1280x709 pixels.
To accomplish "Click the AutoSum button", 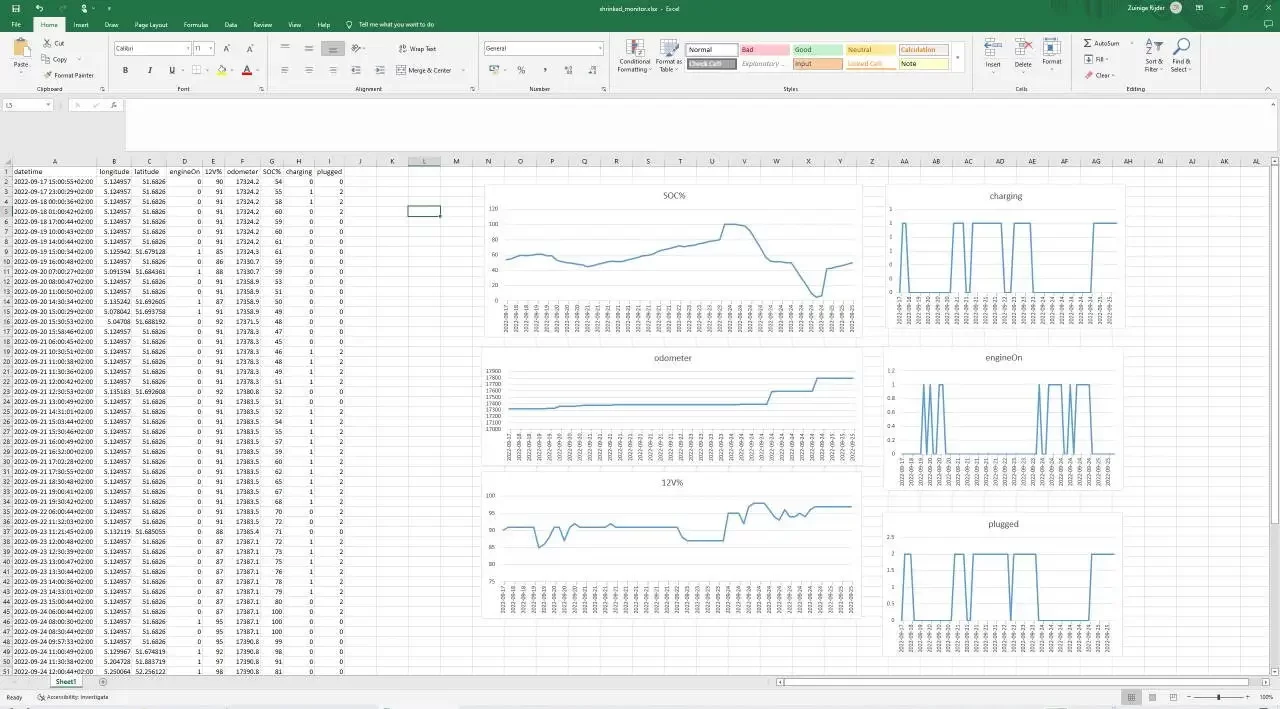I will coord(1101,43).
